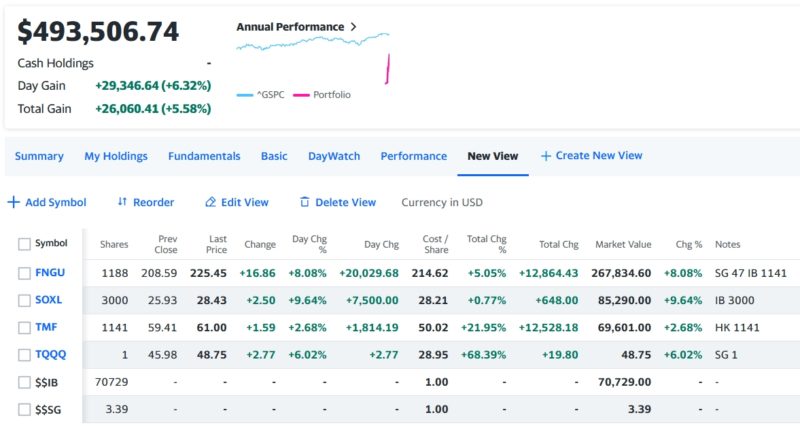Switch to the My Holdings tab
This screenshot has height=432, width=800.
click(115, 156)
